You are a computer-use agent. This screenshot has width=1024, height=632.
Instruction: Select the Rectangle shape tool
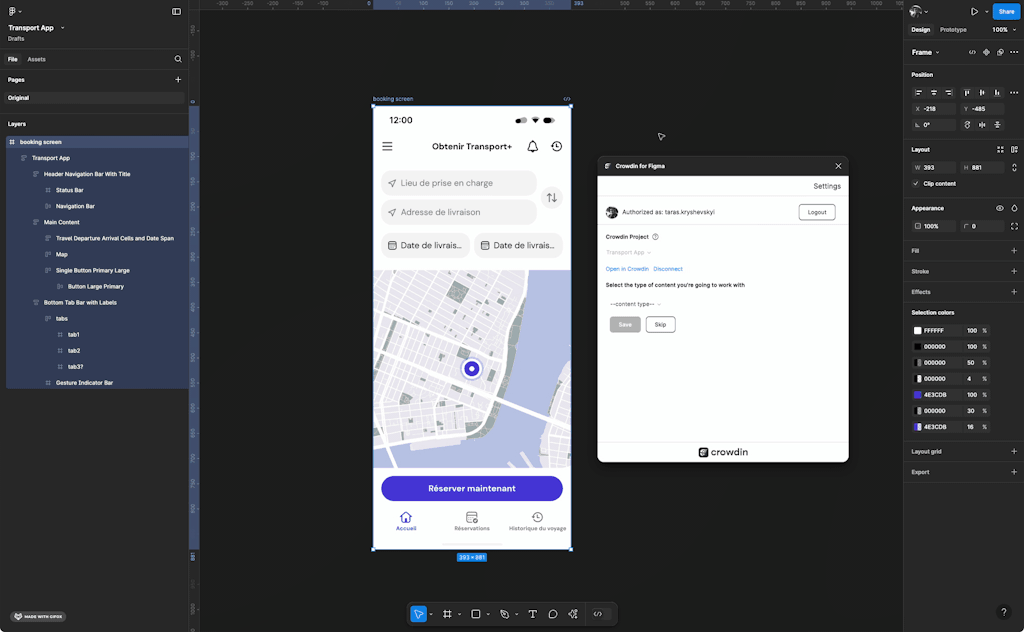474,613
